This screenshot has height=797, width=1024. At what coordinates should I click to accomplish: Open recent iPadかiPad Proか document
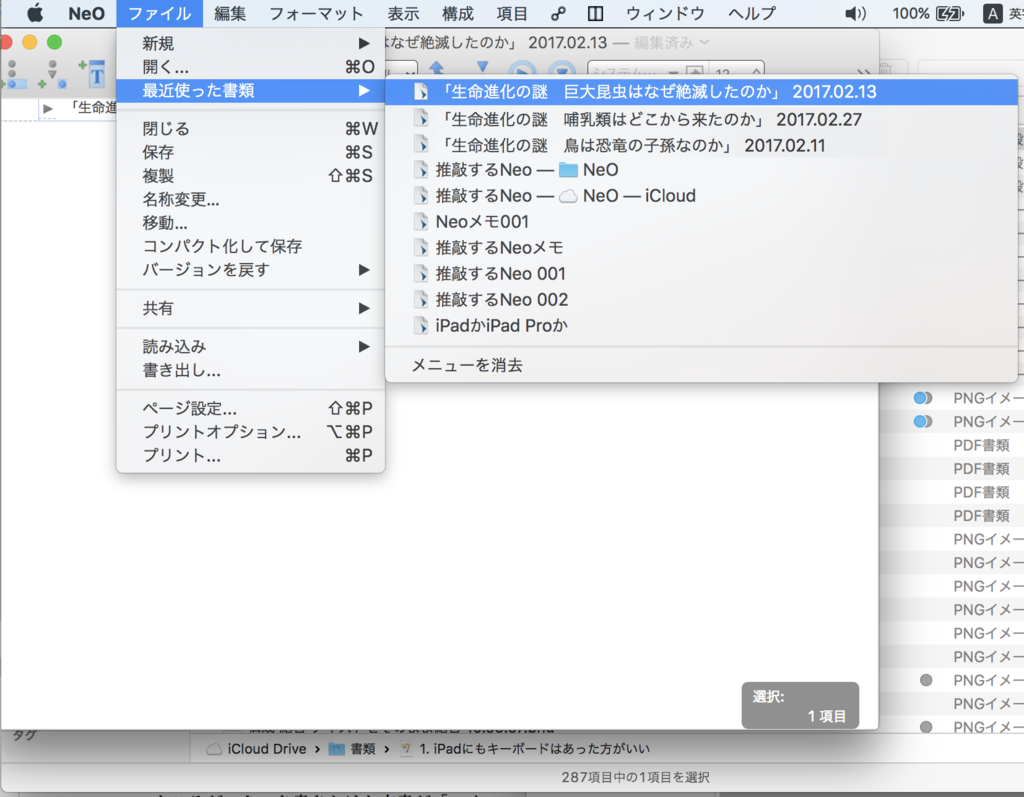click(x=701, y=325)
